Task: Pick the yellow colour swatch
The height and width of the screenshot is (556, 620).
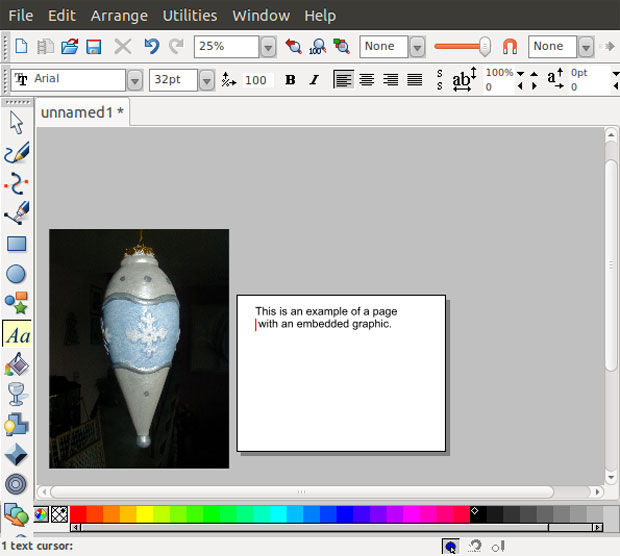Action: click(x=144, y=514)
